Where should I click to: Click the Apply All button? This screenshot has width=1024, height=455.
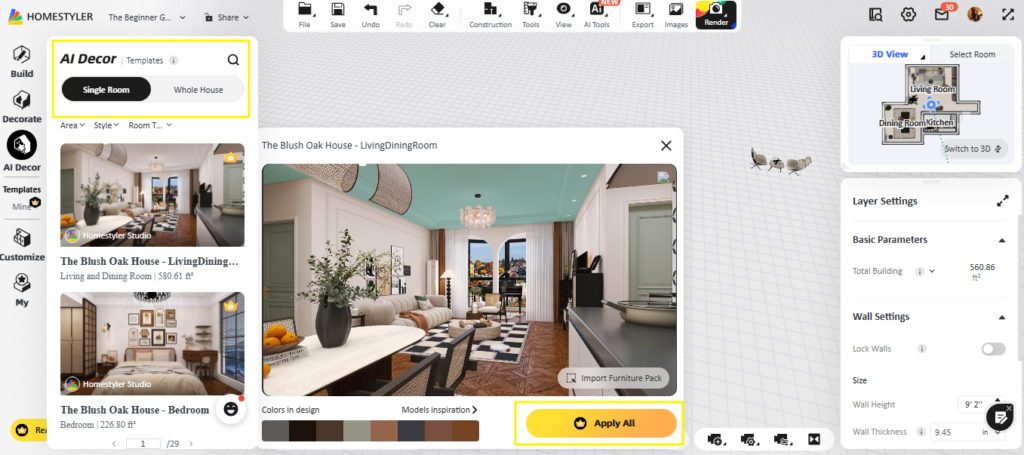[x=601, y=423]
